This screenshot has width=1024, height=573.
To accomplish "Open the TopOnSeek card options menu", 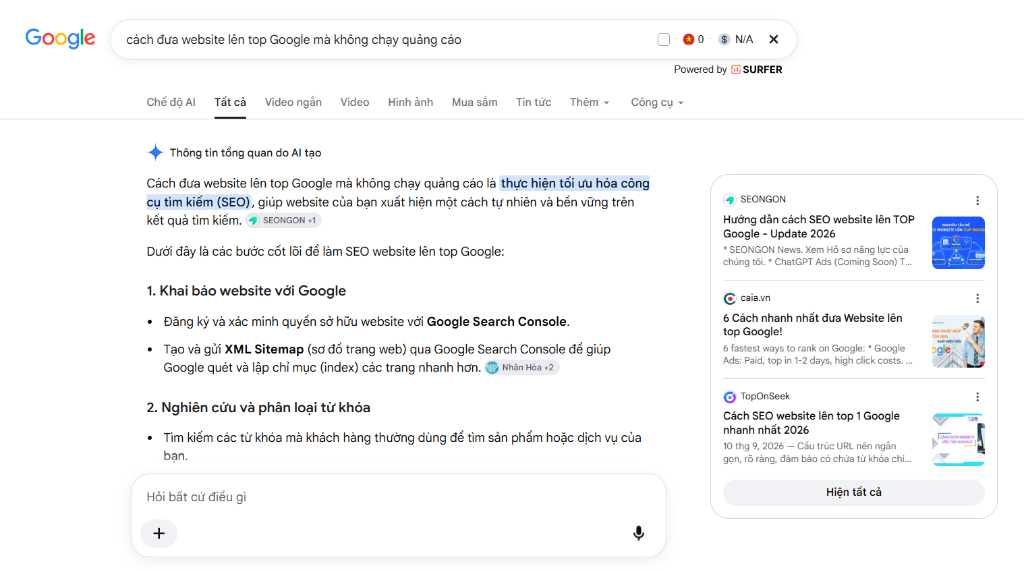I will [x=977, y=397].
